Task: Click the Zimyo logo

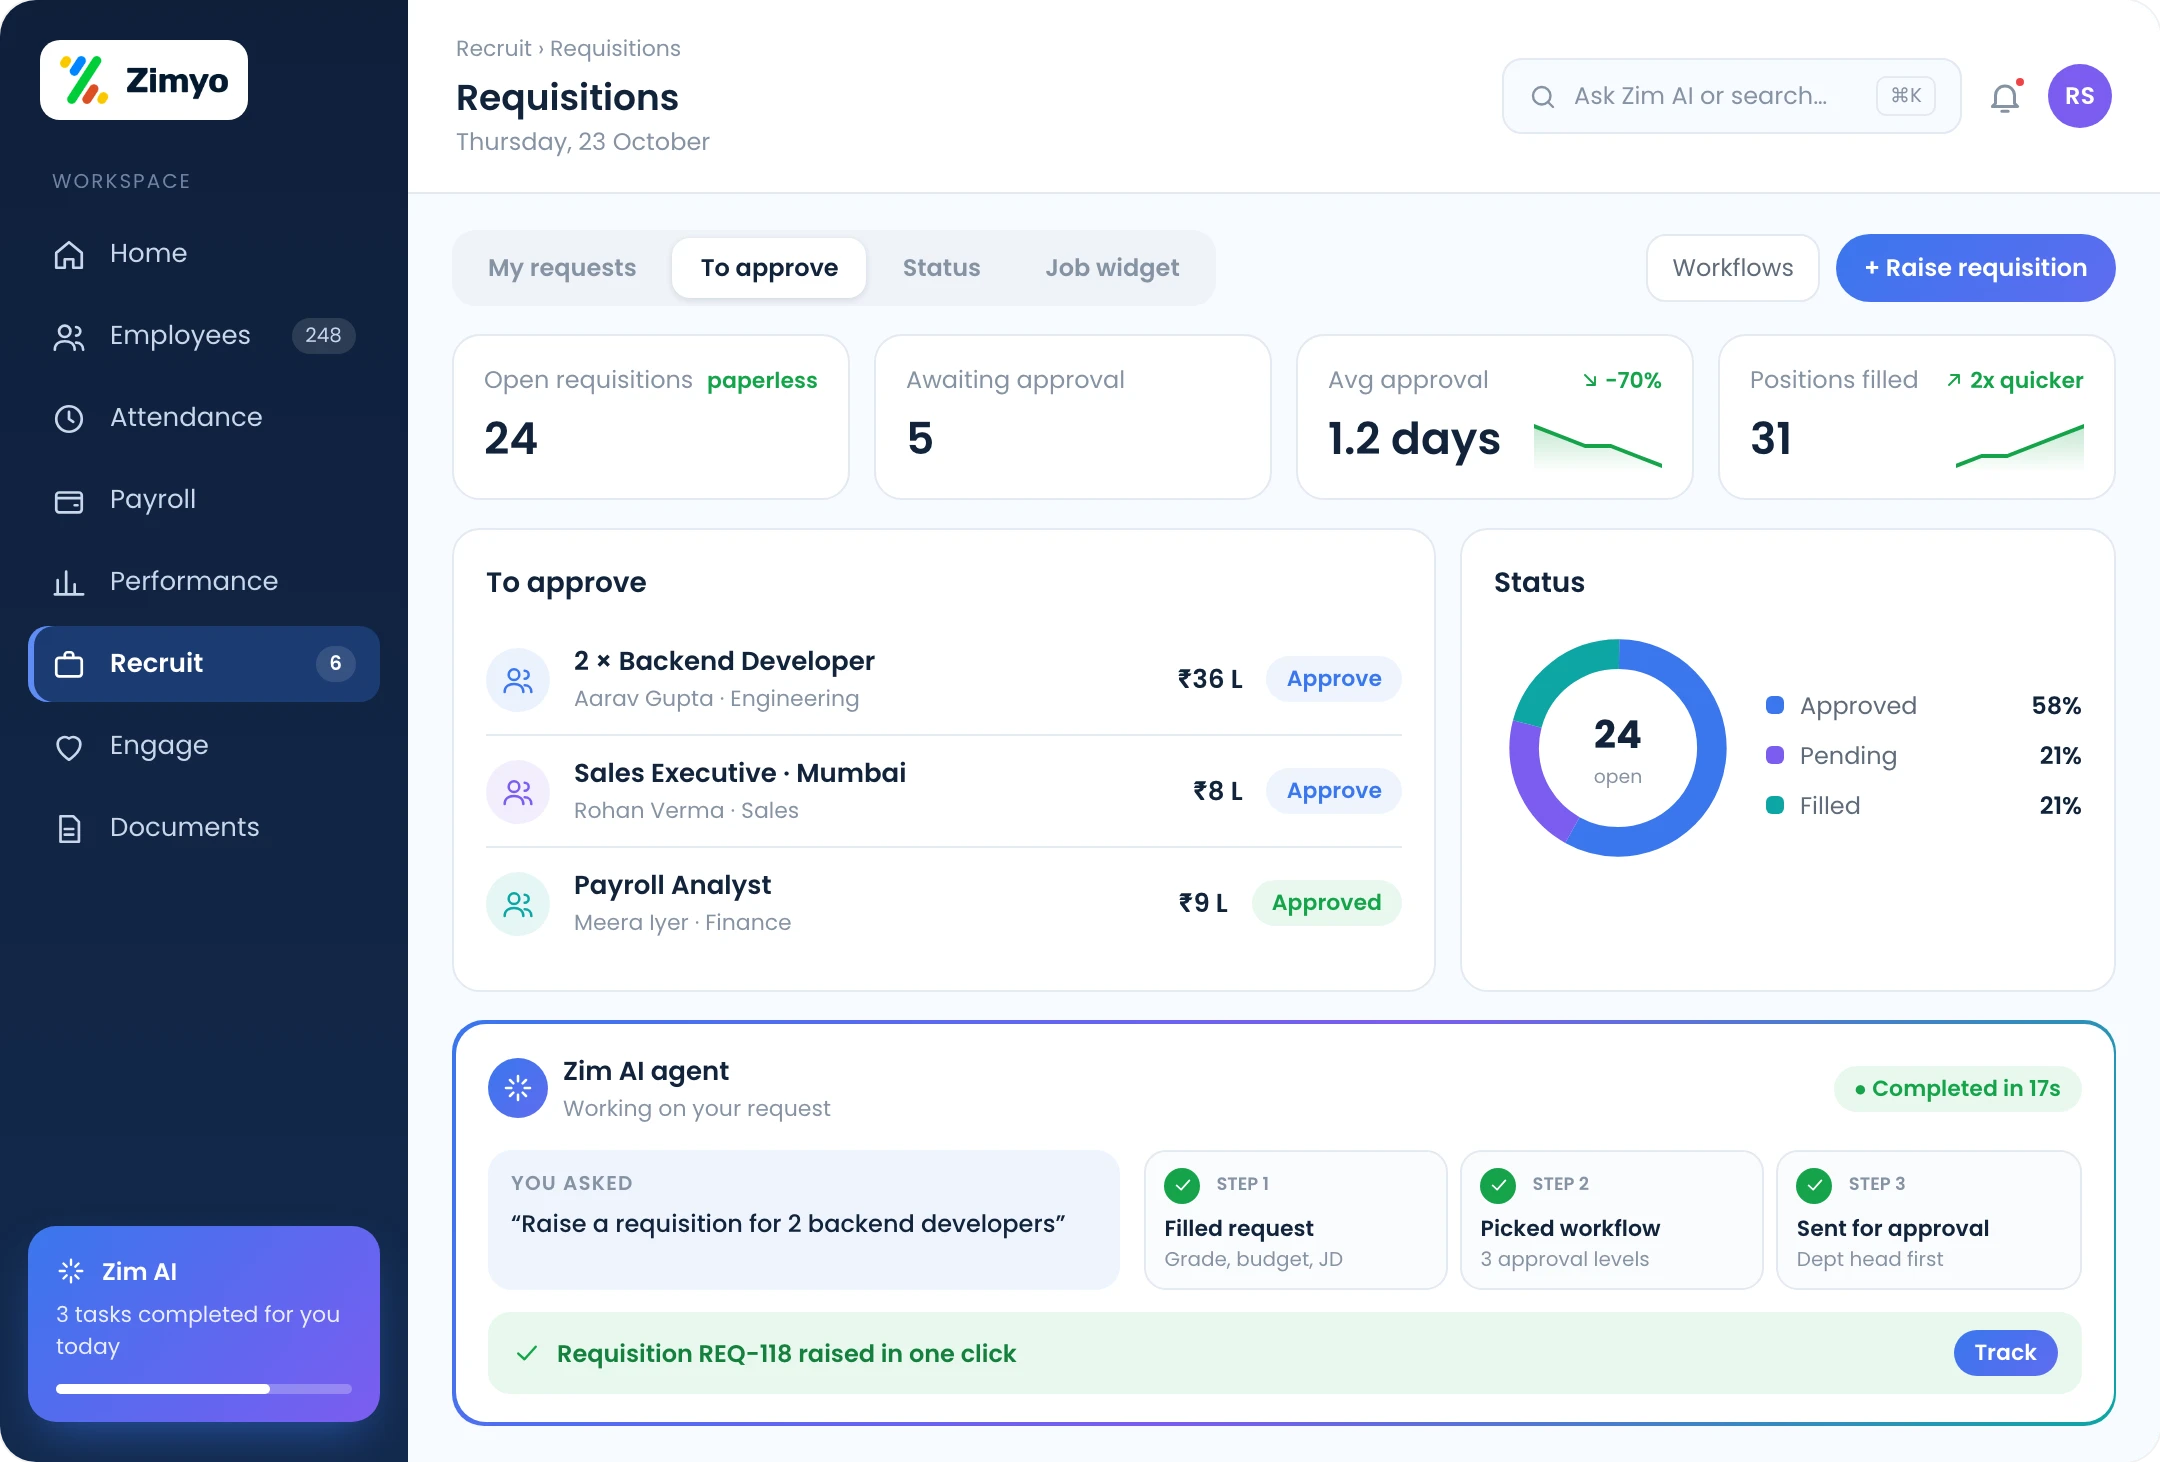Action: [x=144, y=80]
